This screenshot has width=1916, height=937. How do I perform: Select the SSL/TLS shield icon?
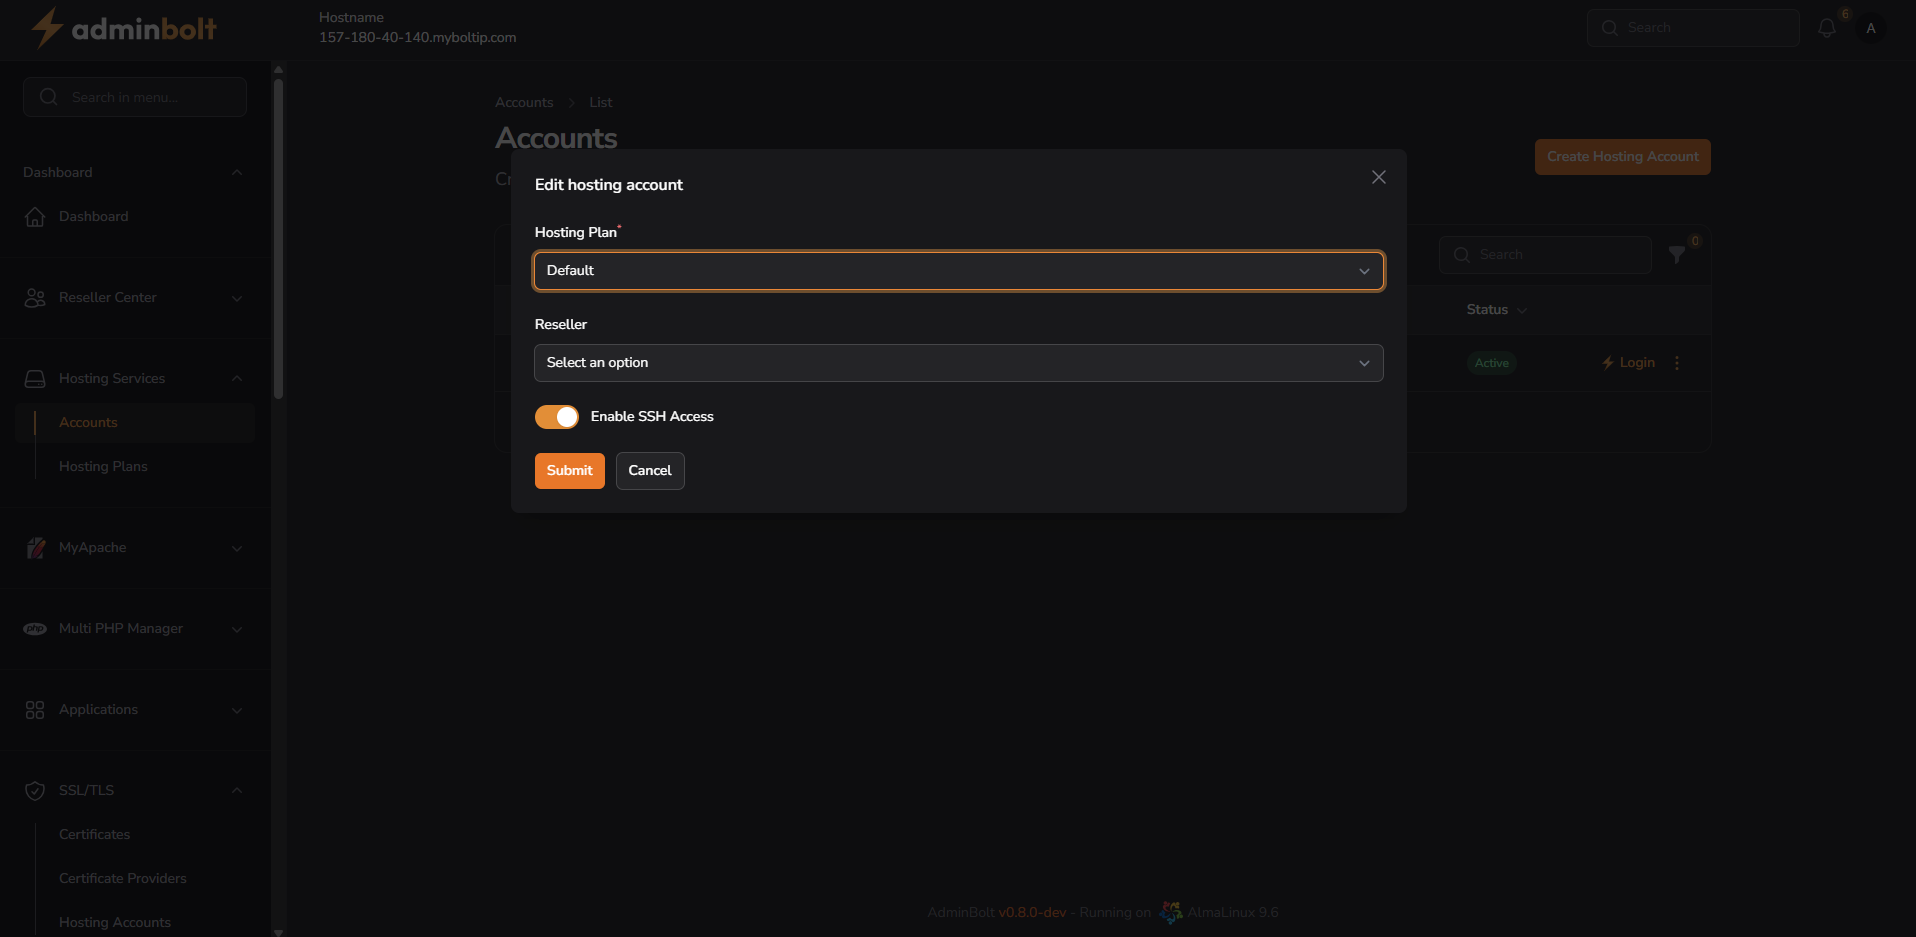click(x=35, y=790)
